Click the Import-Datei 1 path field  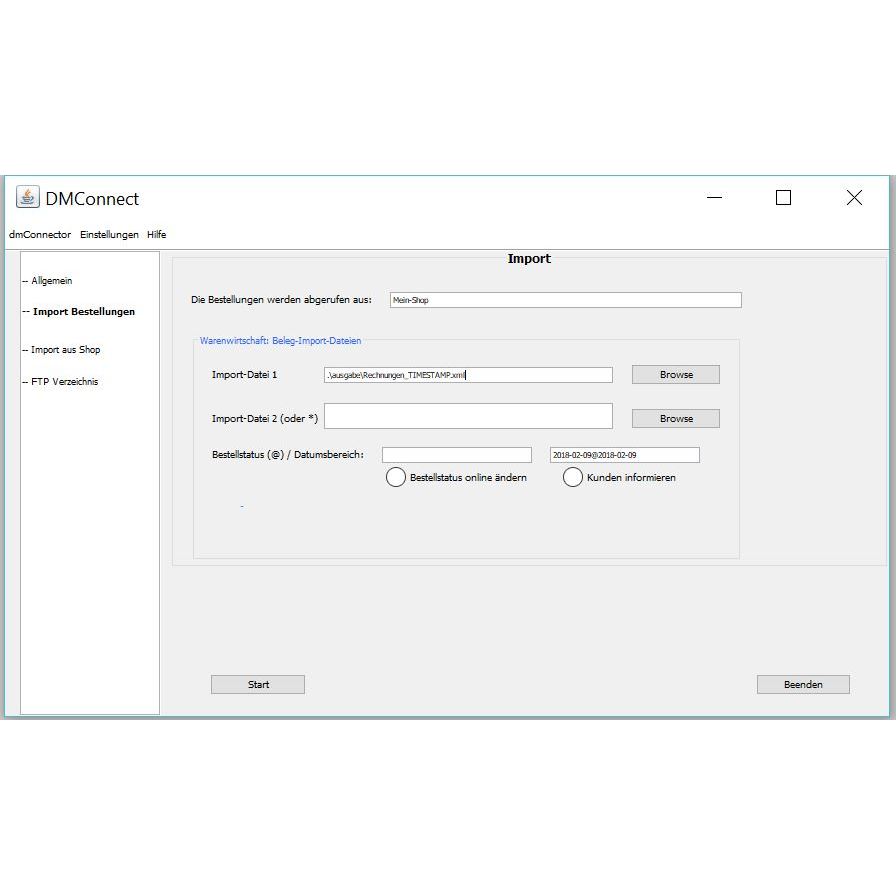pyautogui.click(x=468, y=375)
